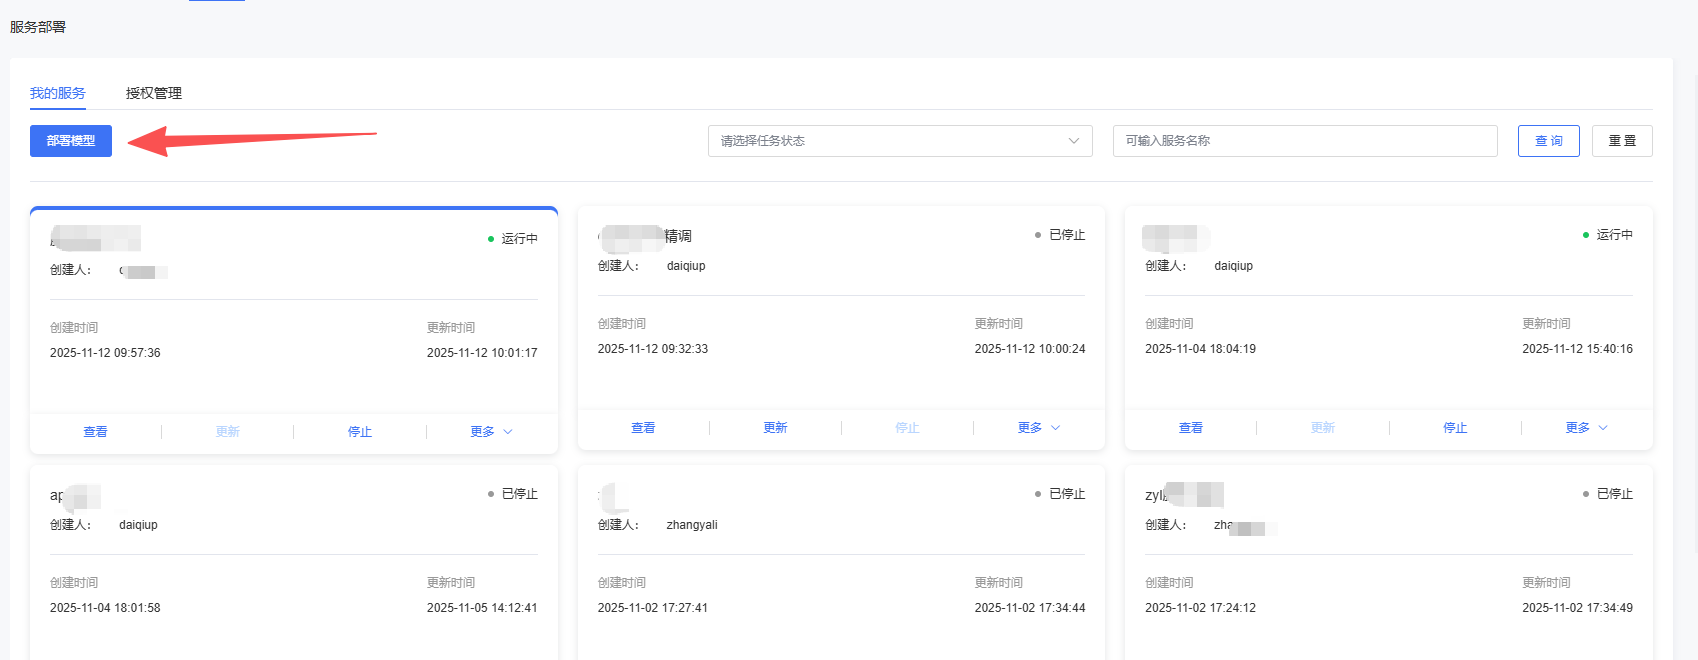Image resolution: width=1698 pixels, height=660 pixels.
Task: Click 更新 on the 精调 service card
Action: 775,428
